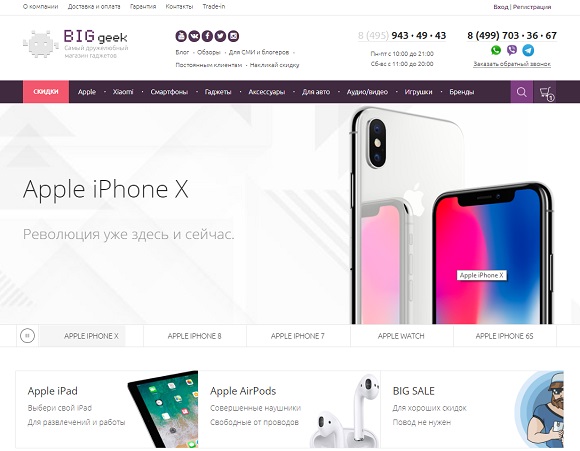The image size is (580, 451).
Task: Open the Facebook social icon
Action: pyautogui.click(x=207, y=36)
